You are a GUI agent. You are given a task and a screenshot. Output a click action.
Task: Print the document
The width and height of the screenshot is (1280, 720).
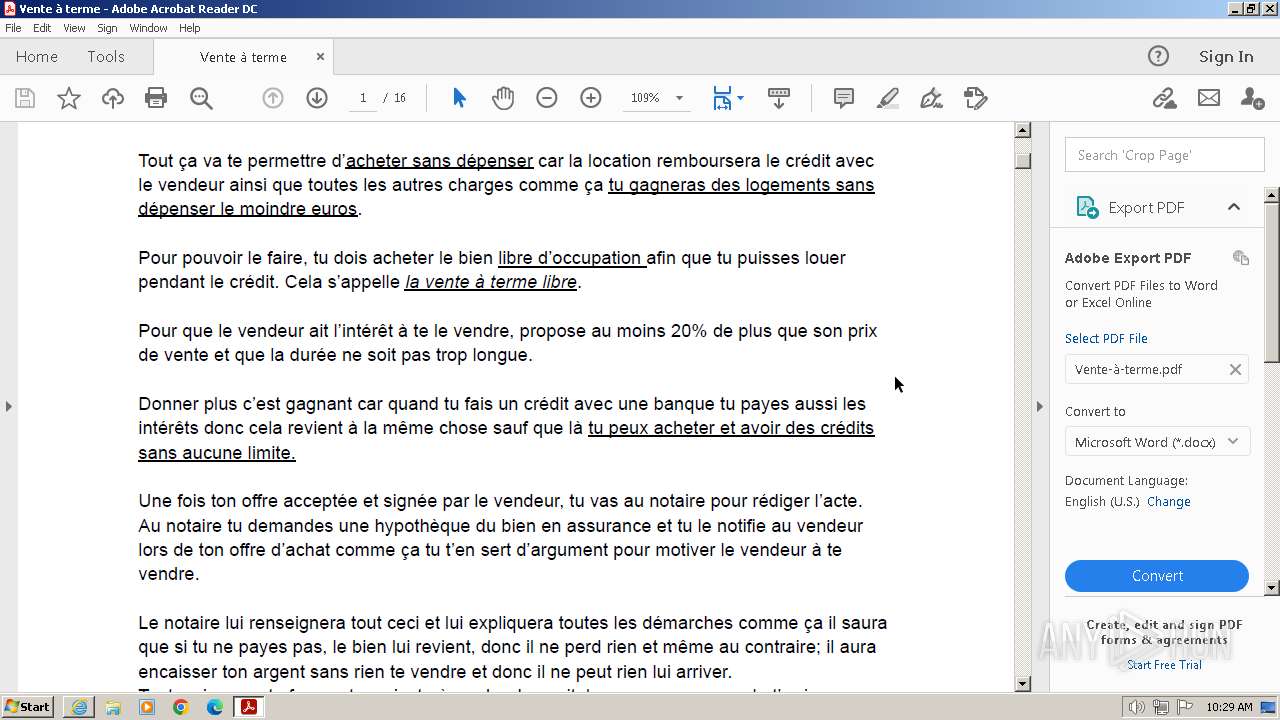(156, 98)
